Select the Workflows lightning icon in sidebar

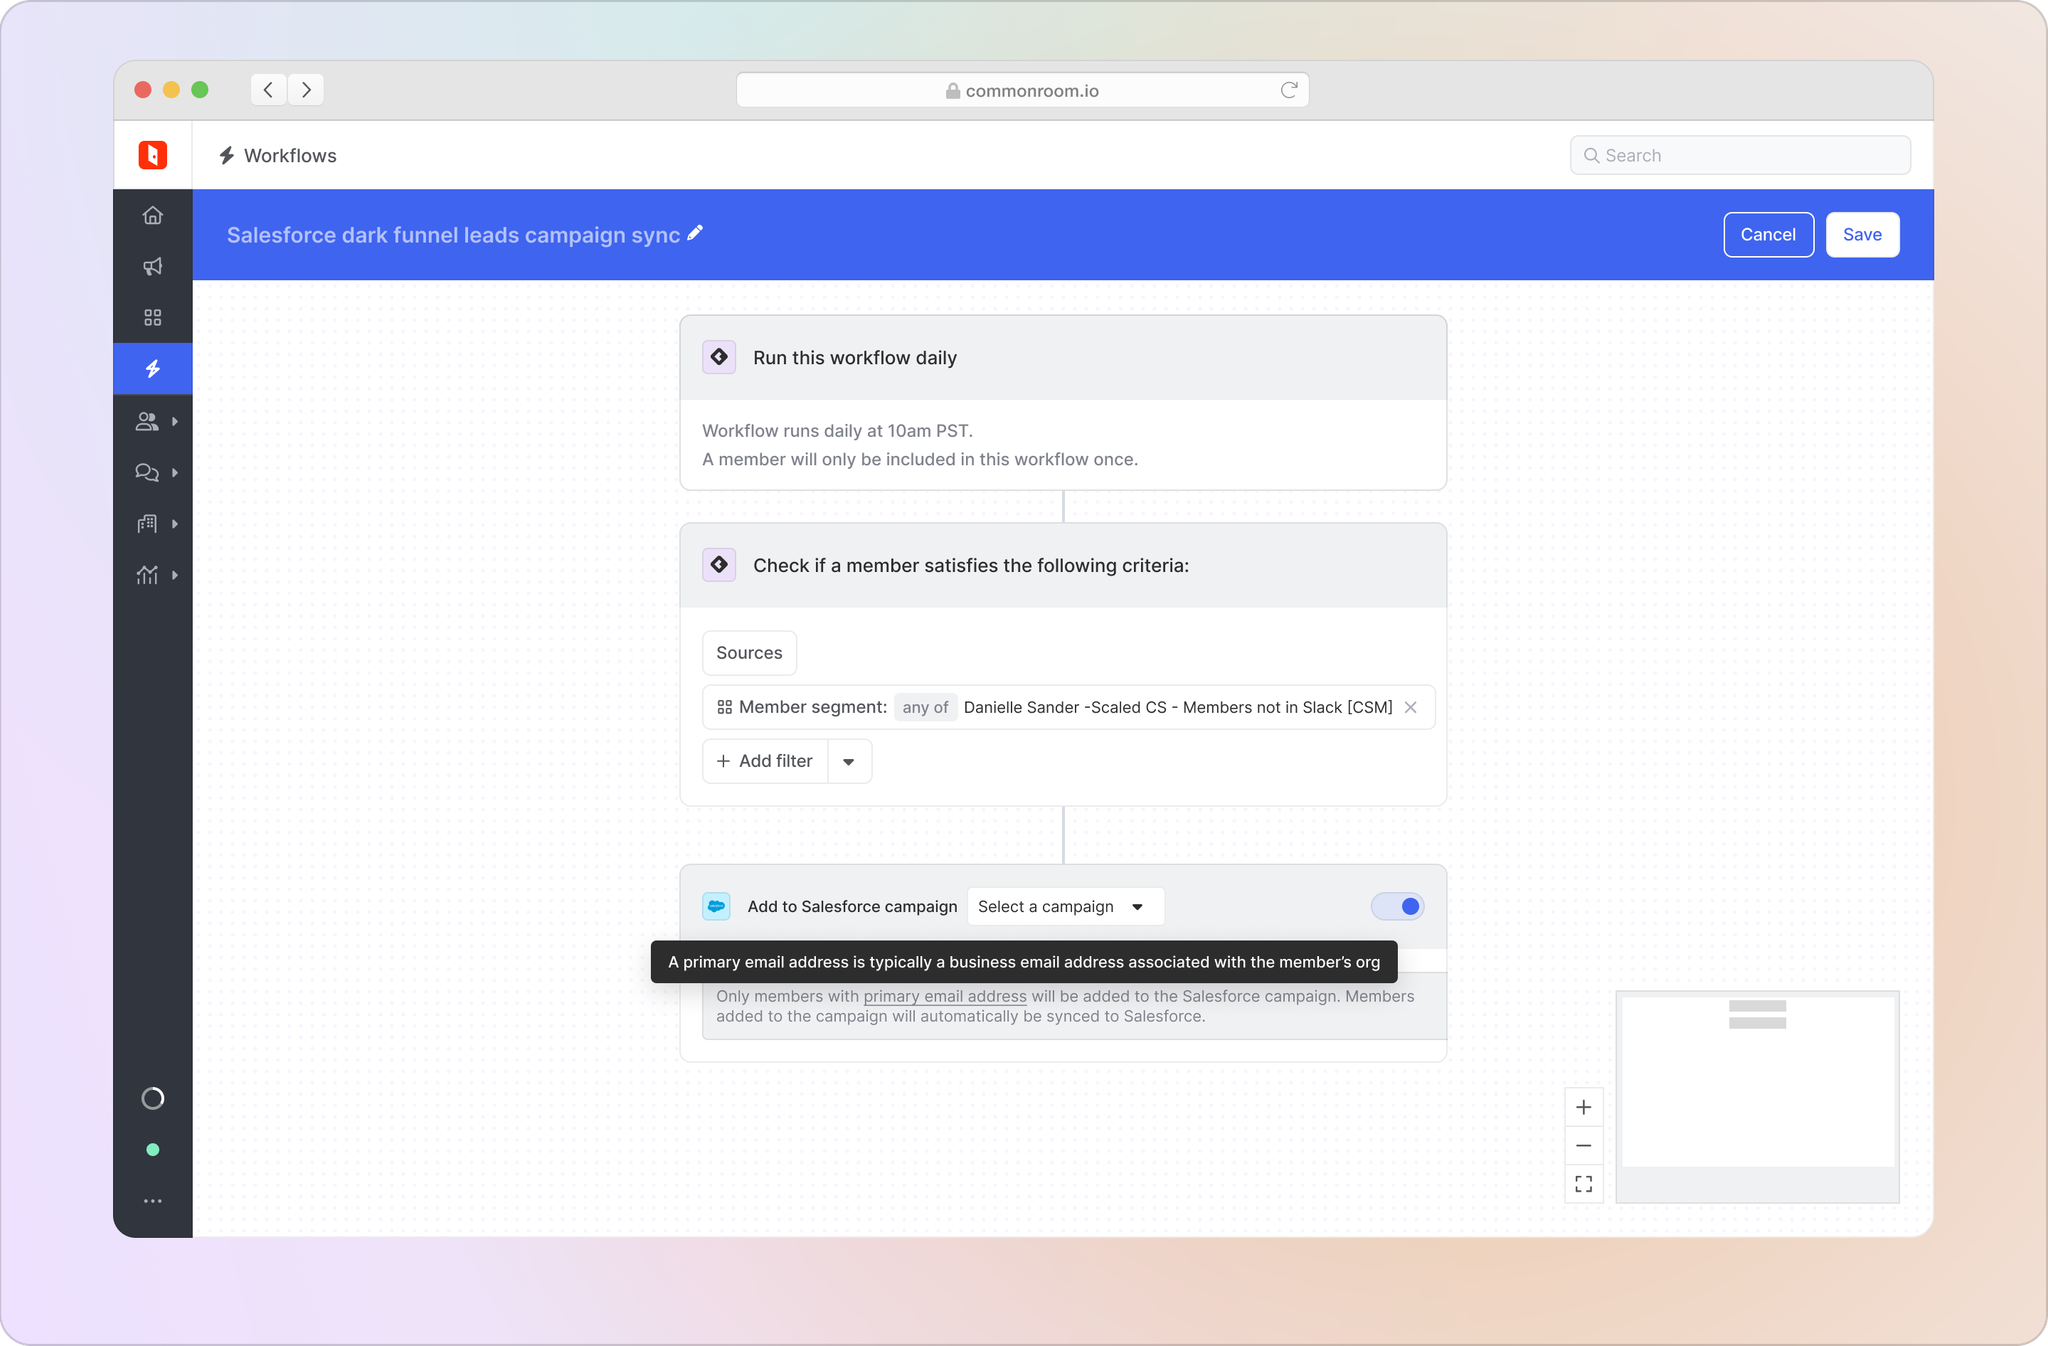pyautogui.click(x=152, y=369)
